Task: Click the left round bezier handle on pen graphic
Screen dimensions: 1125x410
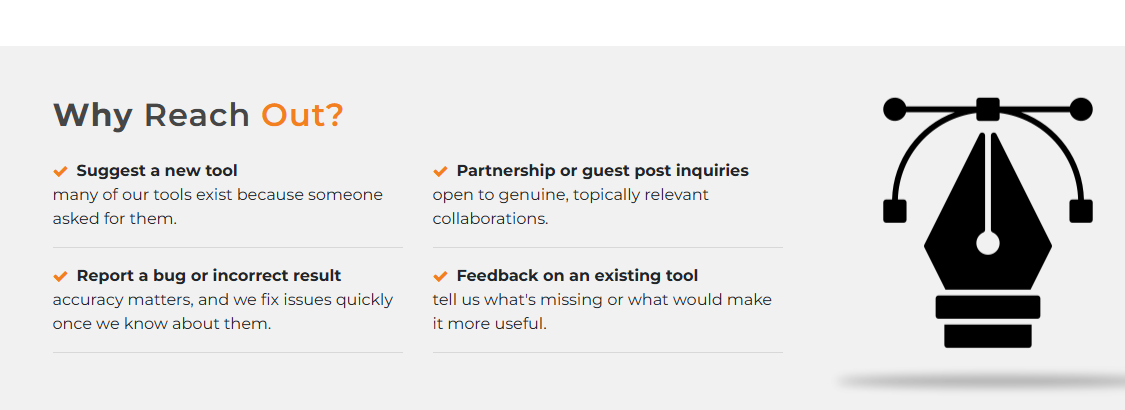Action: pyautogui.click(x=894, y=109)
